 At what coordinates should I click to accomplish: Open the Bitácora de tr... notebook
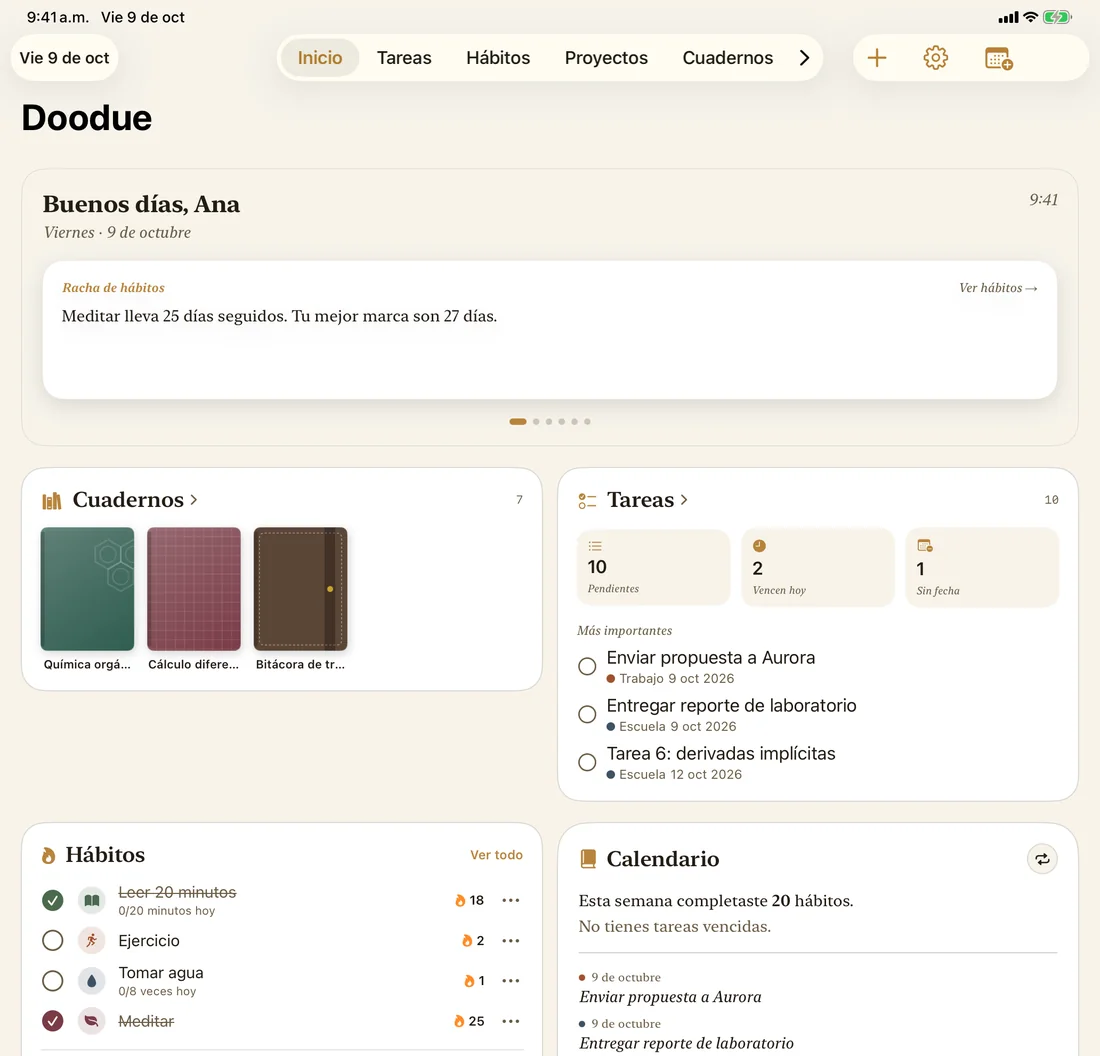300,599
